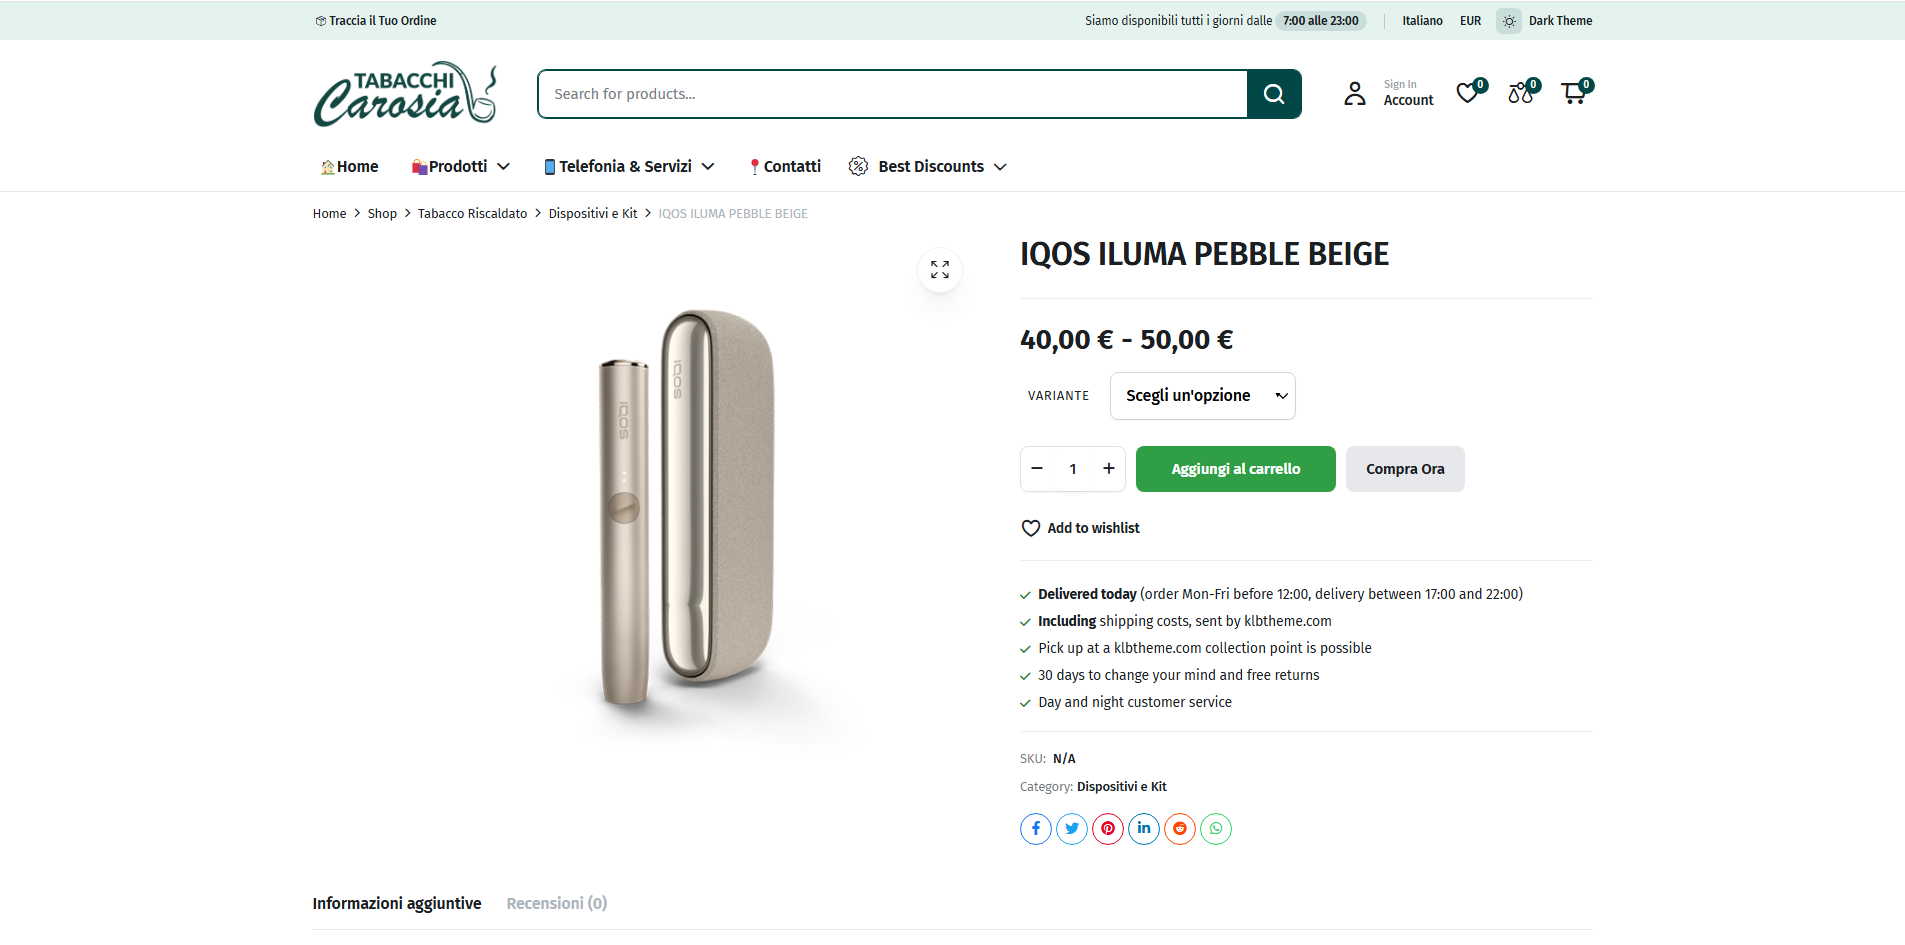The height and width of the screenshot is (945, 1905).
Task: Share product on Facebook
Action: tap(1036, 829)
